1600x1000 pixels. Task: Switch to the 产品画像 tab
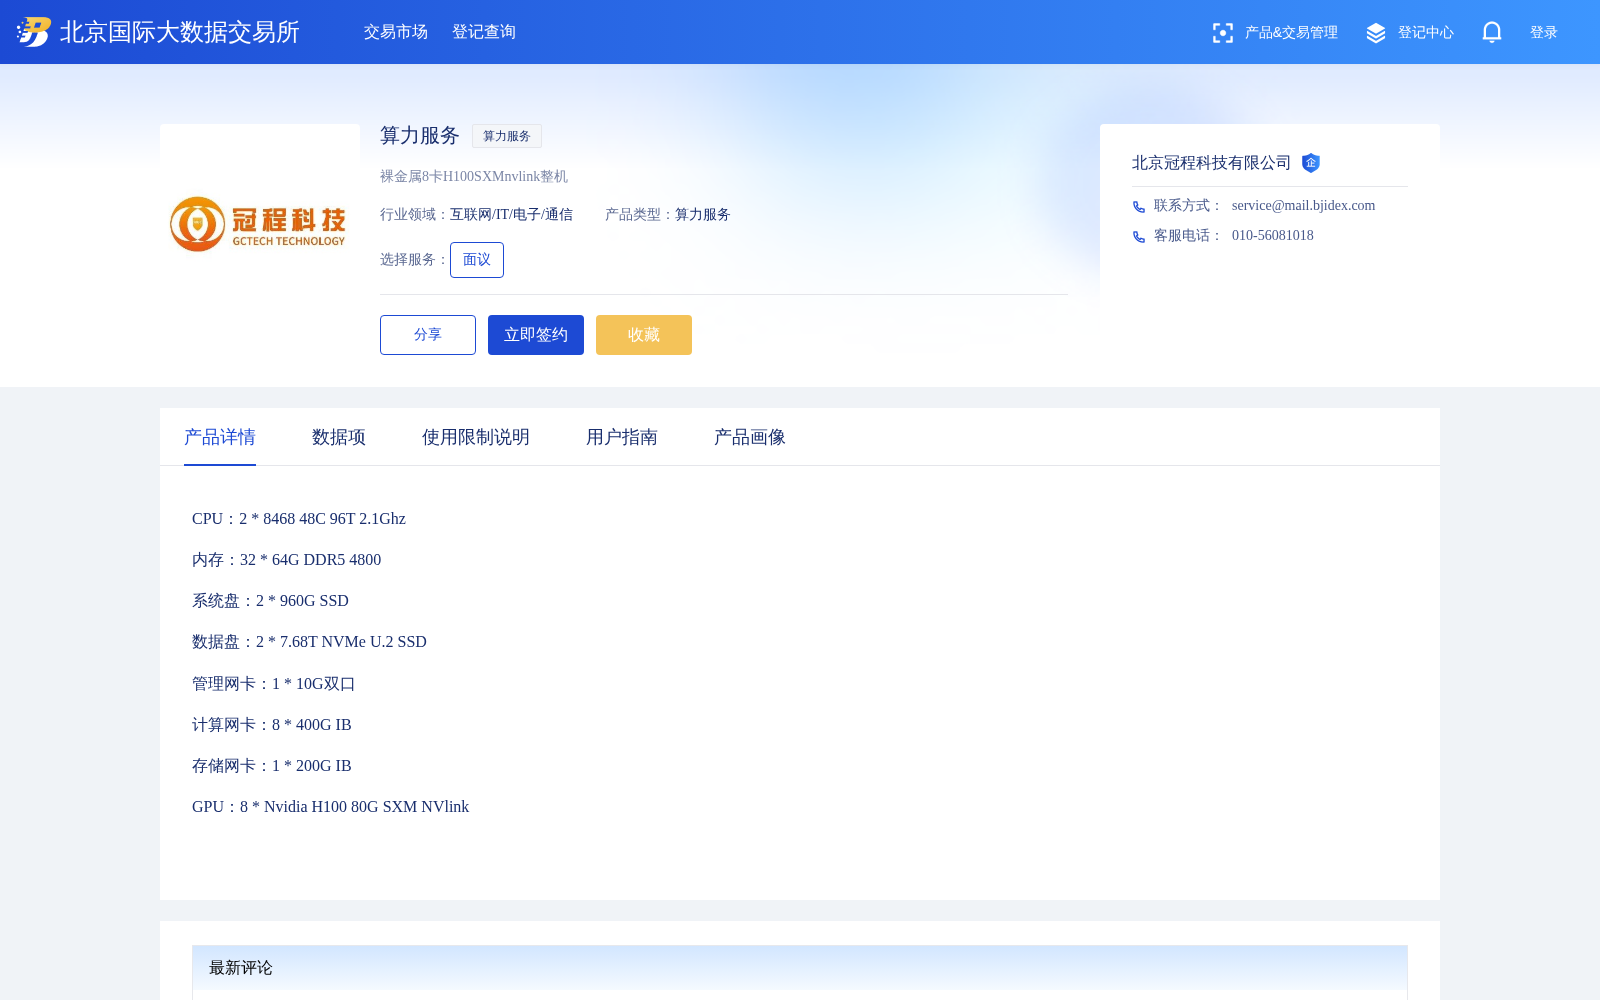(x=750, y=437)
